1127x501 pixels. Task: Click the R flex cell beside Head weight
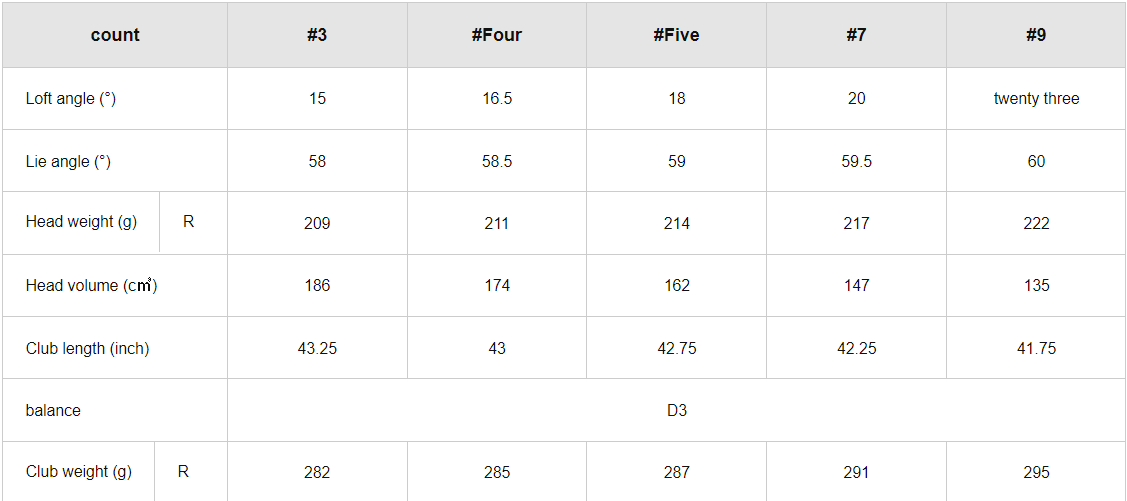[189, 222]
